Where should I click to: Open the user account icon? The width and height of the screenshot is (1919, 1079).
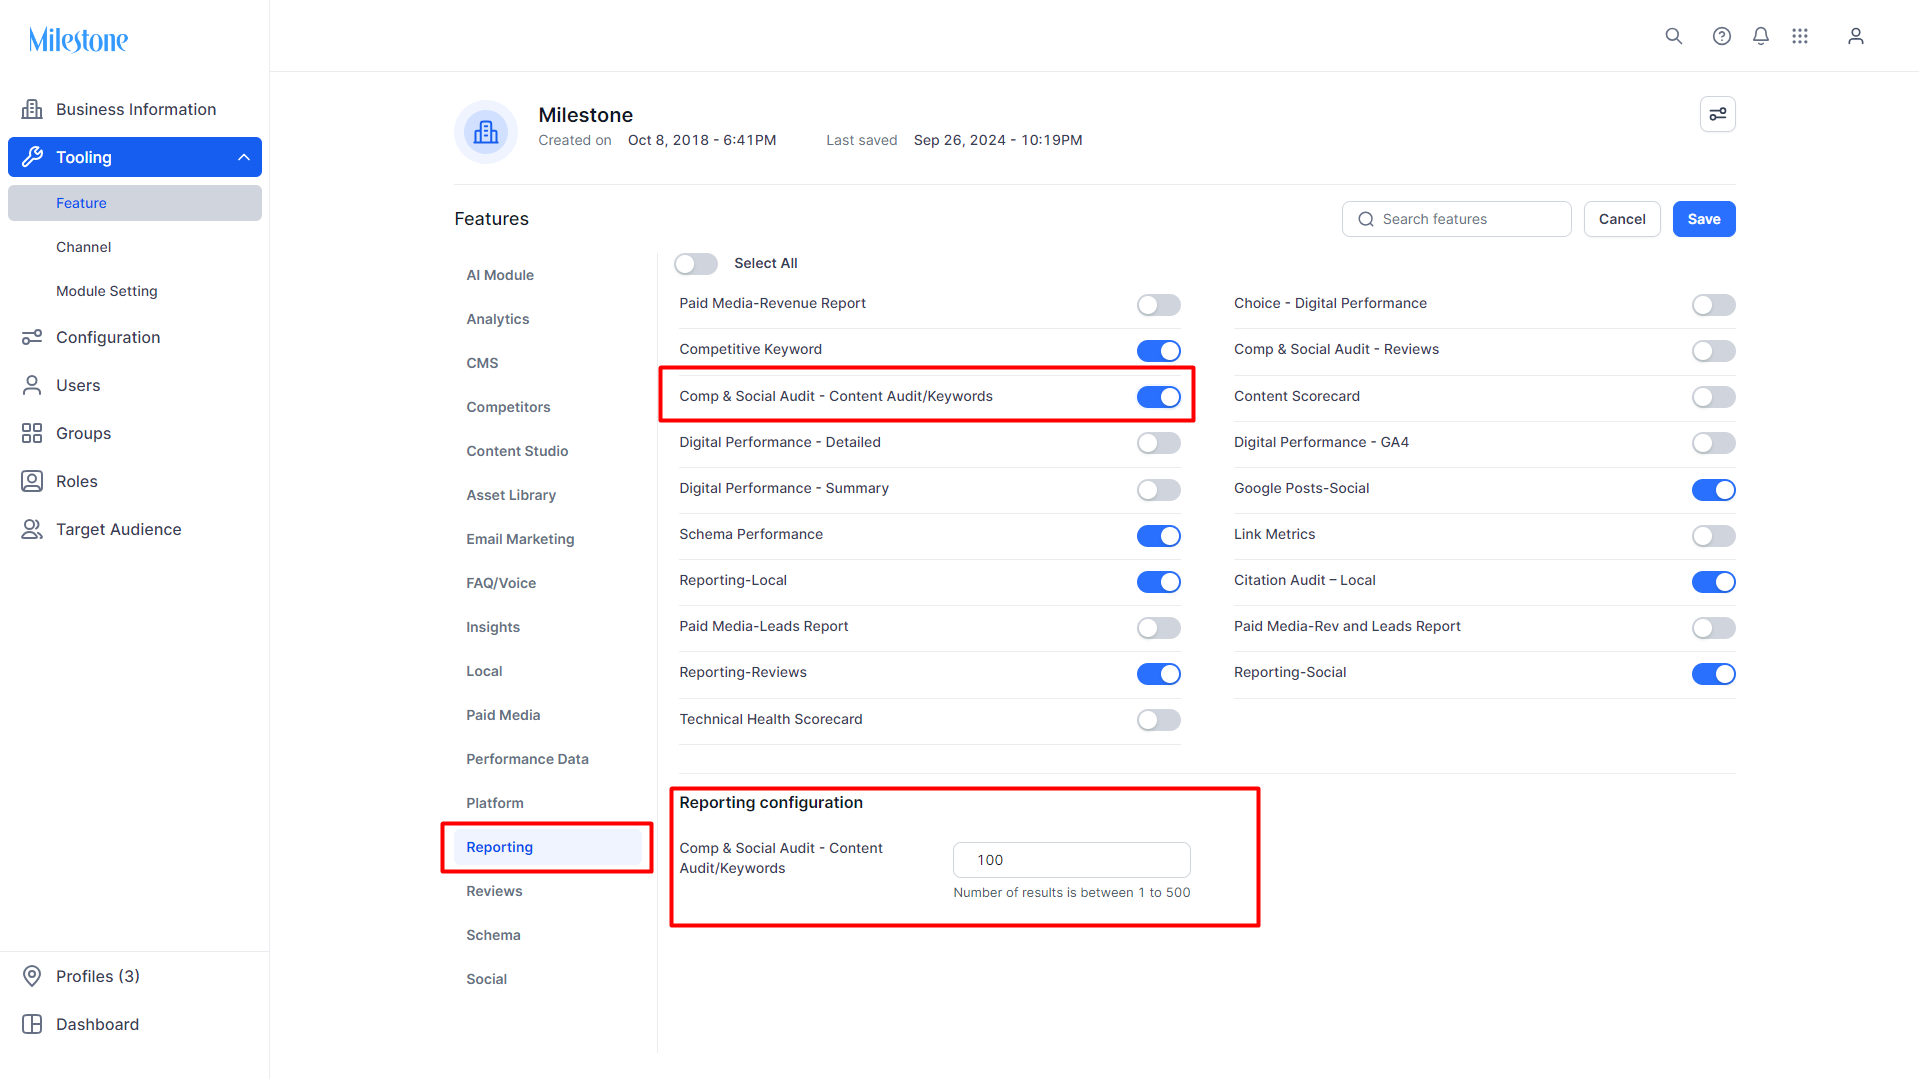pyautogui.click(x=1856, y=36)
